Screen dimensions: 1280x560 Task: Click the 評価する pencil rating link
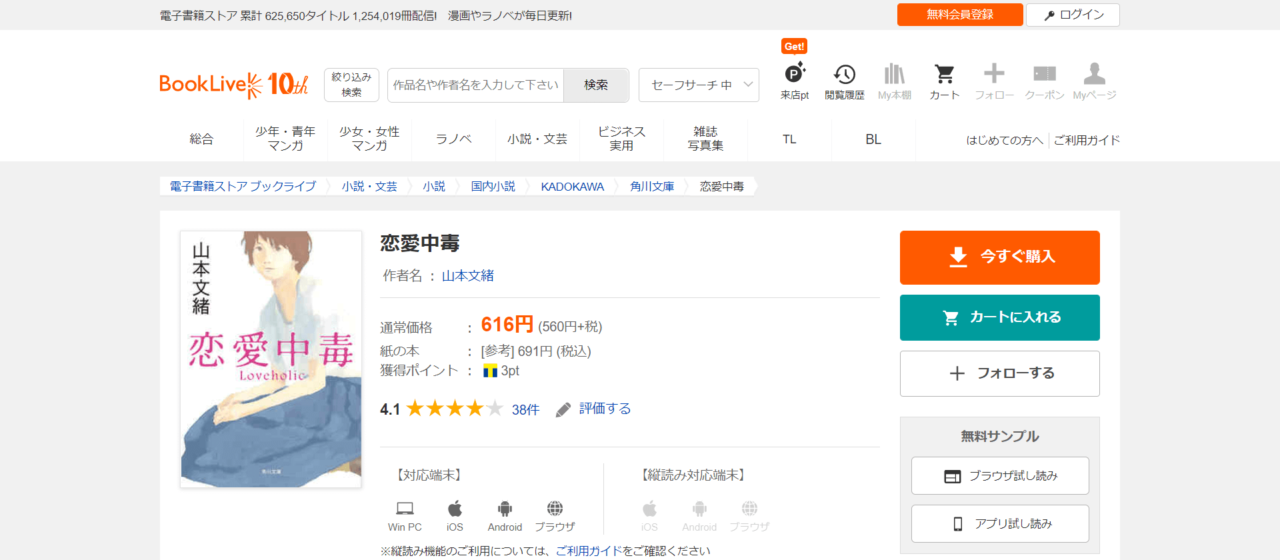[594, 409]
